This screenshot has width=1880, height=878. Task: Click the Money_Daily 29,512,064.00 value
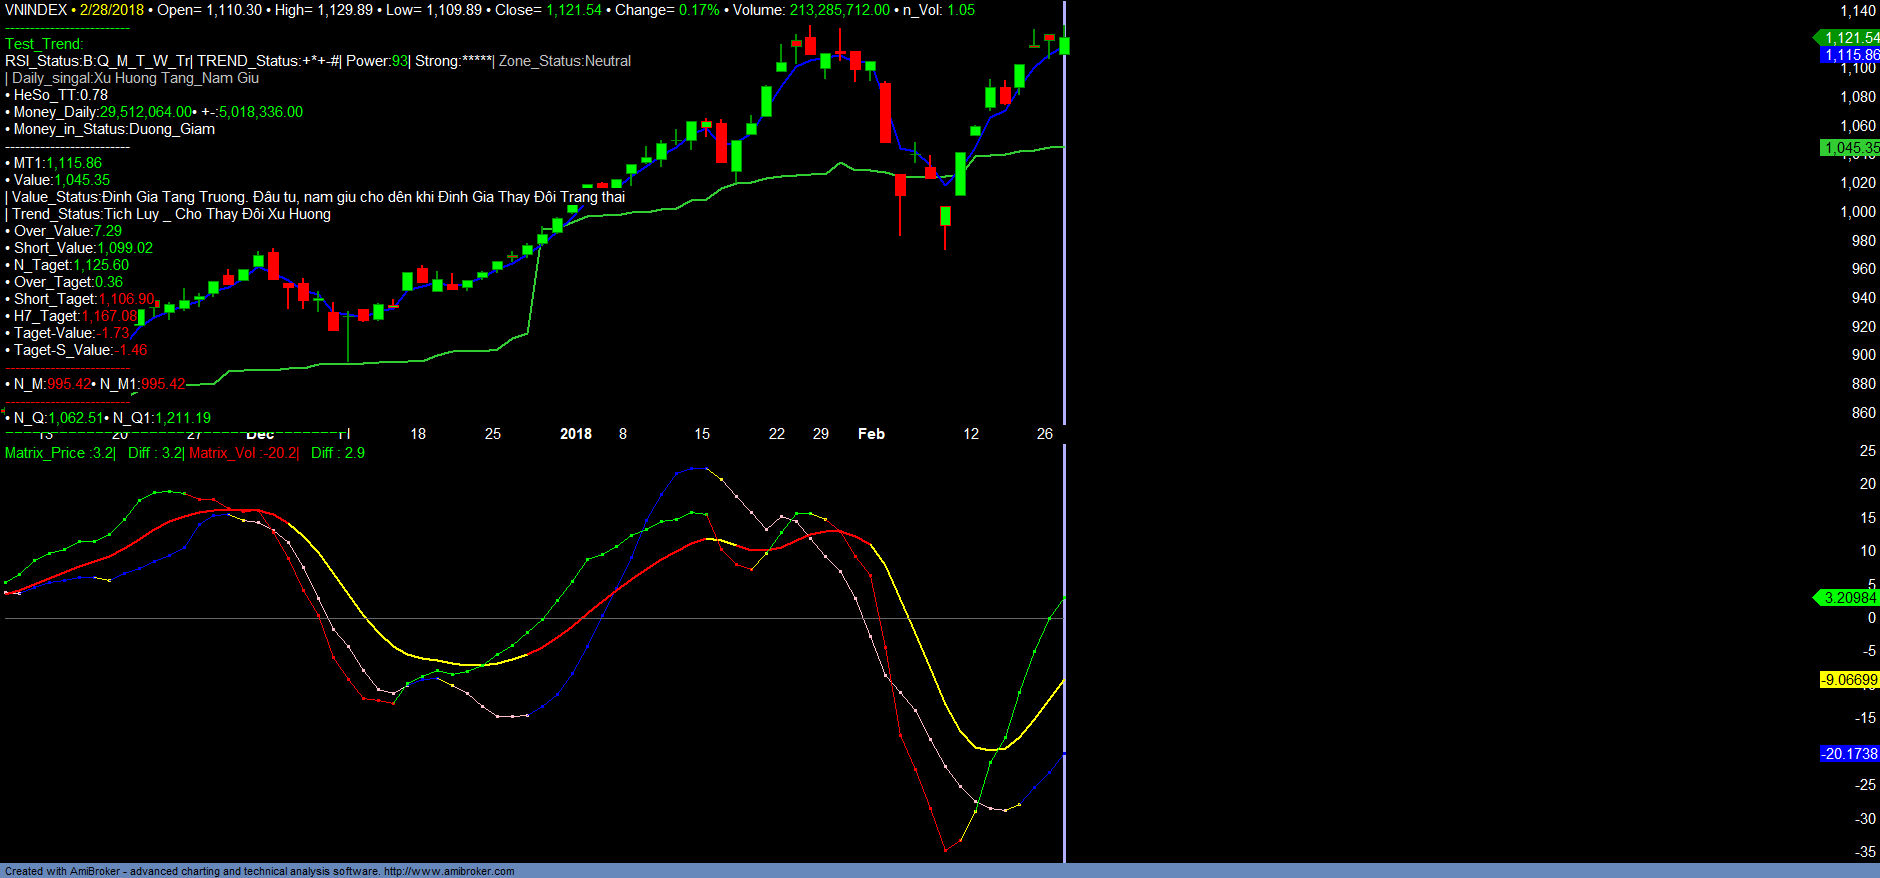coord(146,112)
